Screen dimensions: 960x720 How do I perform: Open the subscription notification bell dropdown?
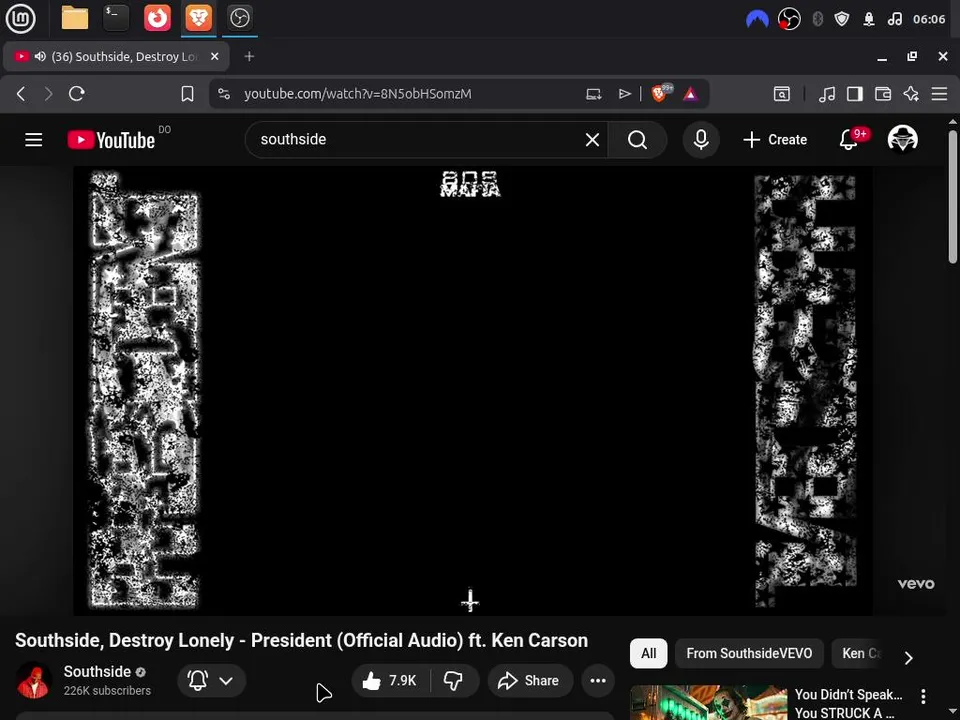pos(212,680)
